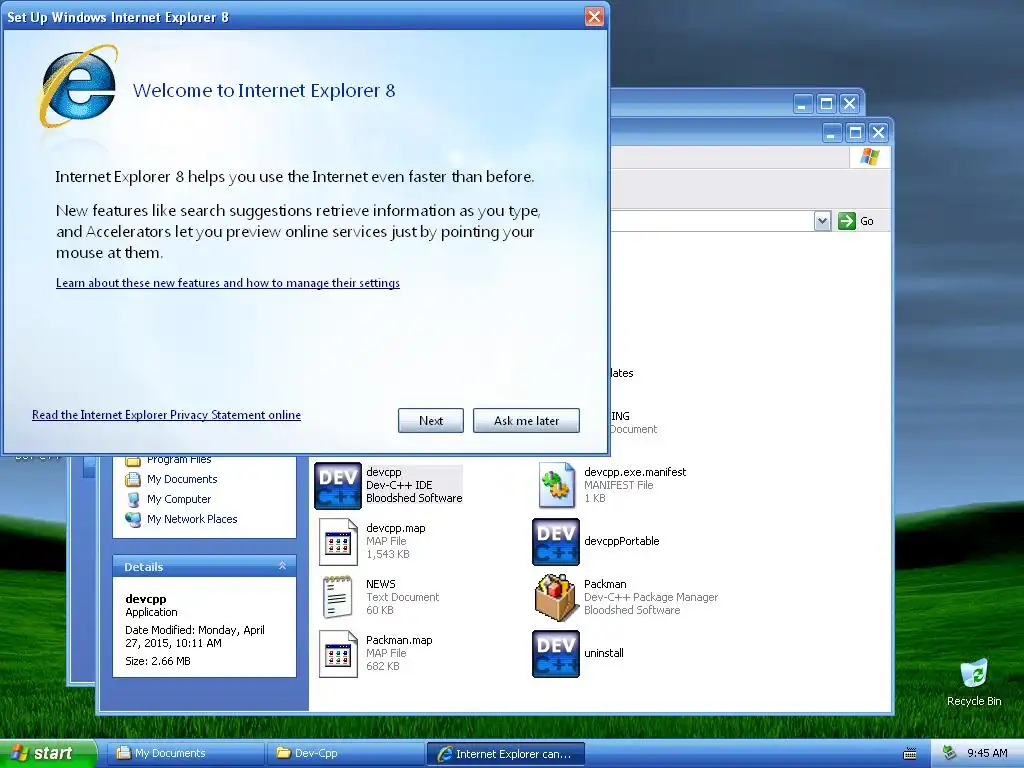Click the devcppPortable file name label
The width and height of the screenshot is (1024, 768).
tap(622, 541)
